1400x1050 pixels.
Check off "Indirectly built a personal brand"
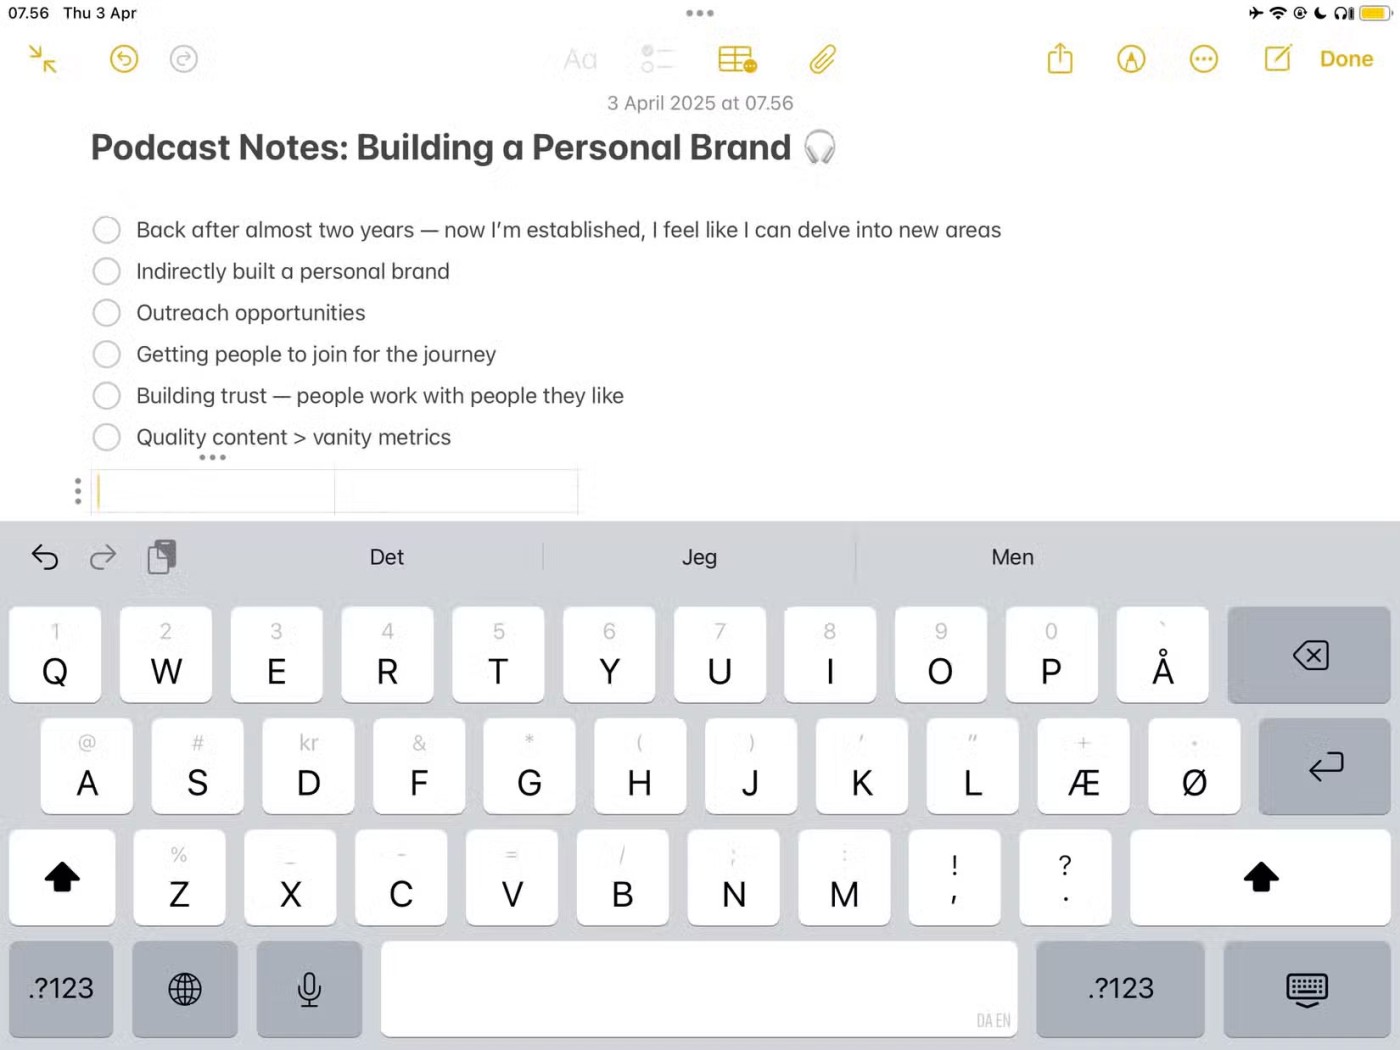coord(107,271)
